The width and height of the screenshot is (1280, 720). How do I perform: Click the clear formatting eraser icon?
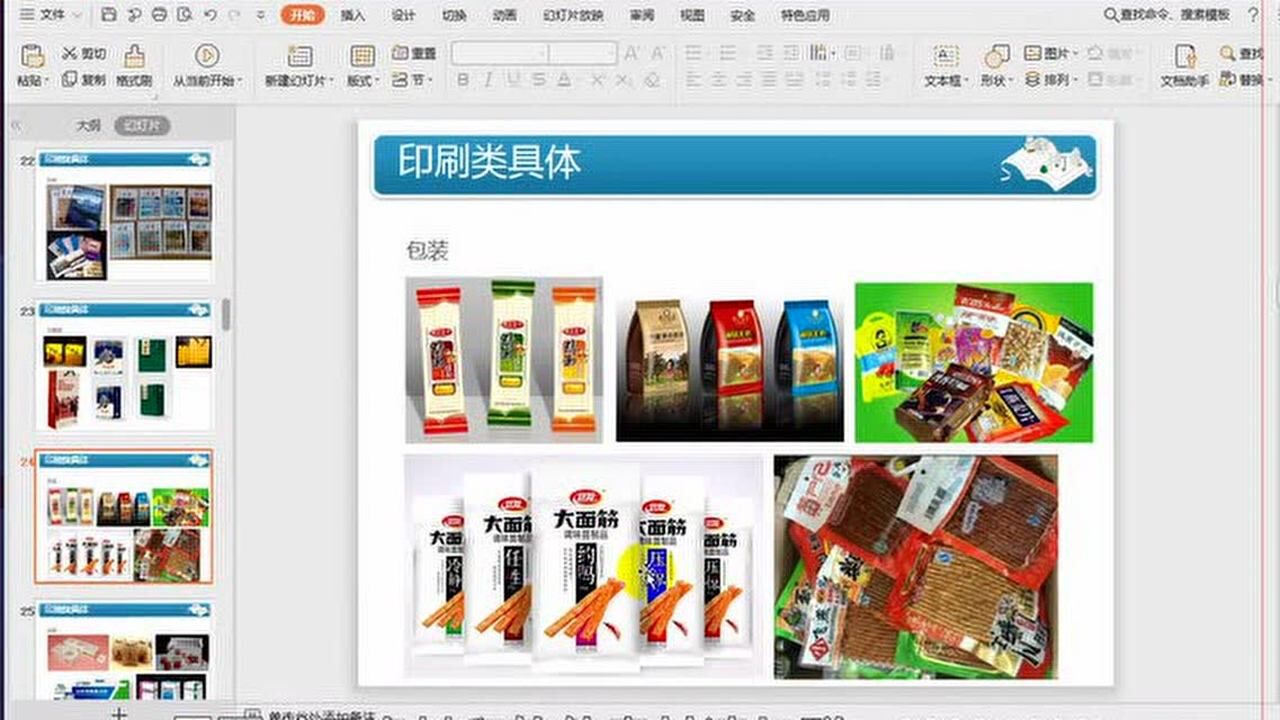coord(652,80)
